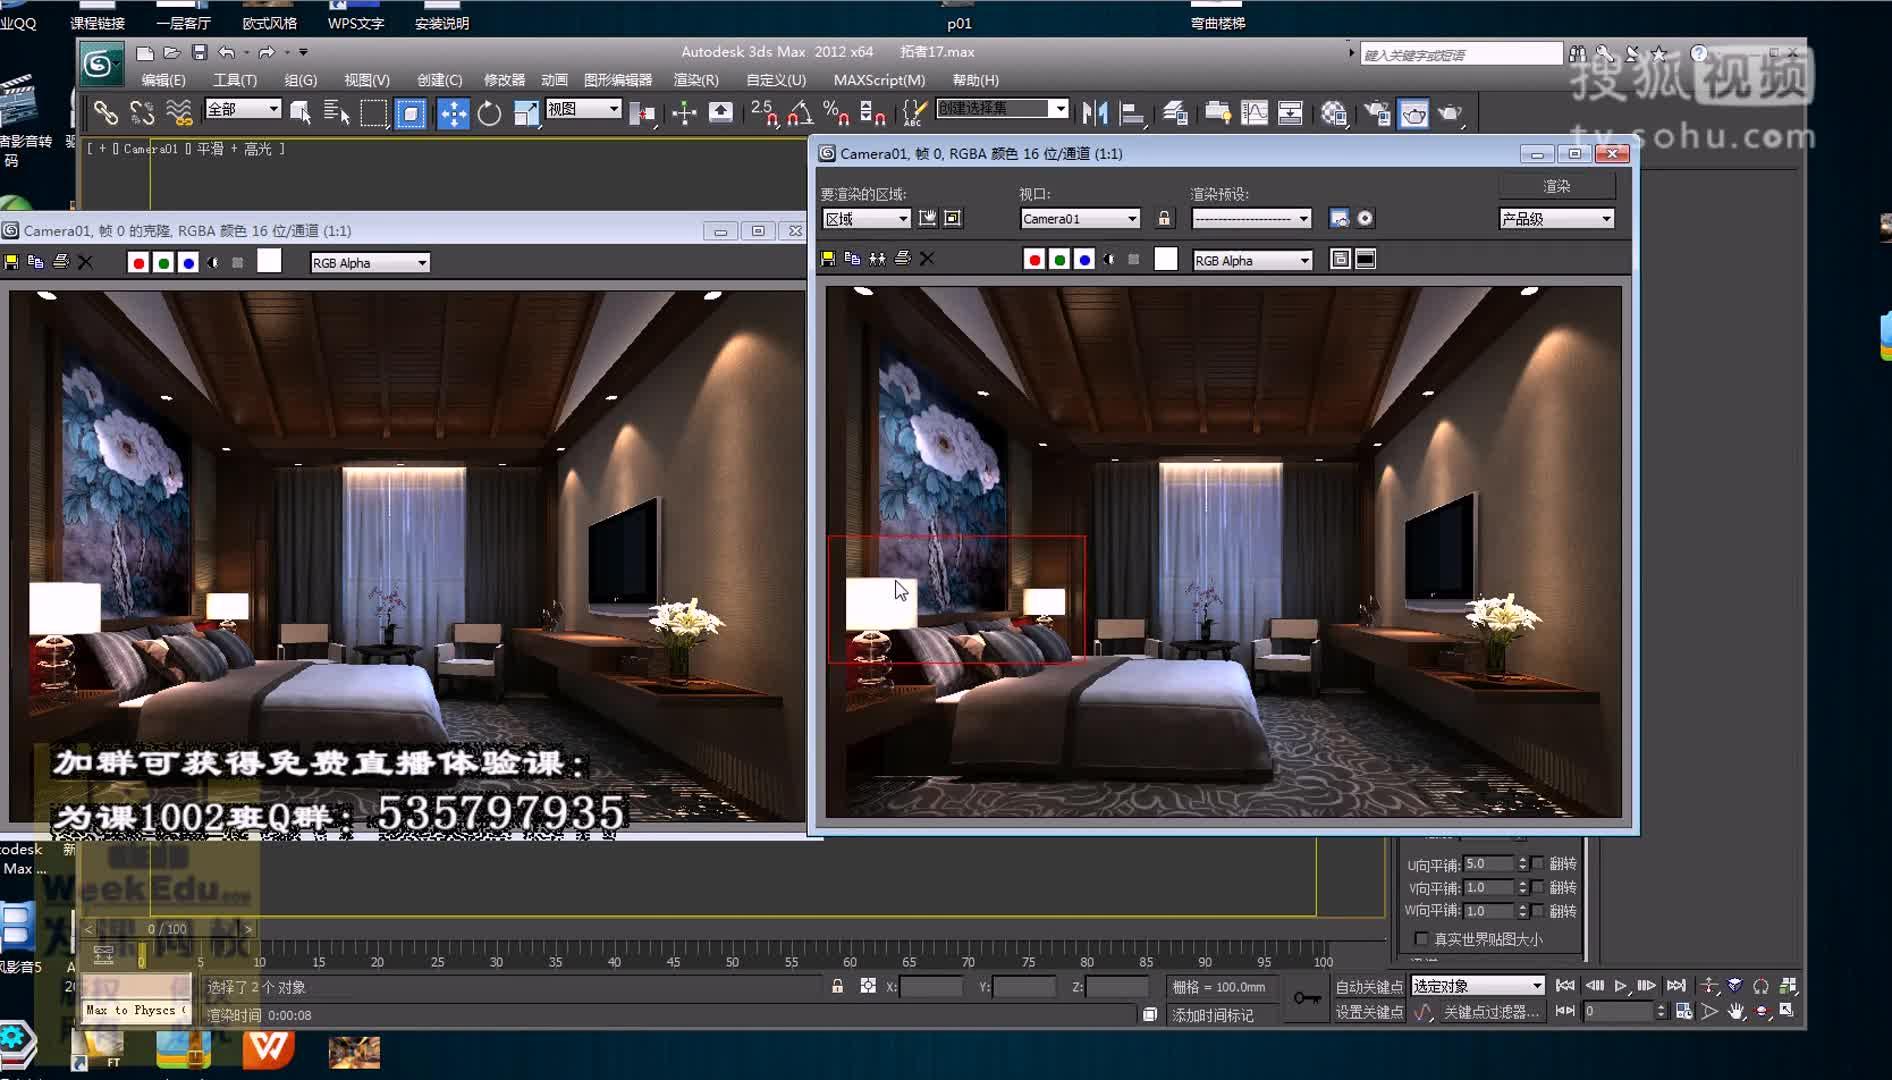Open Mirror tool in main toolbar

click(x=1095, y=113)
